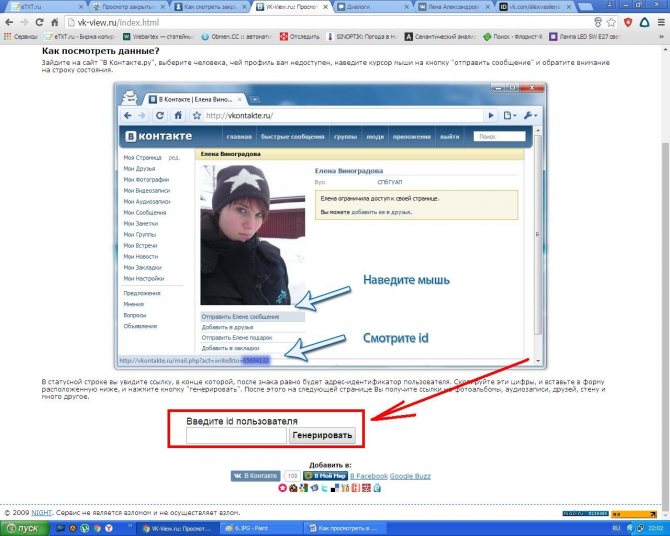Expand the hidden bookmarks overflow chevron
This screenshot has width=670, height=536.
click(x=662, y=37)
